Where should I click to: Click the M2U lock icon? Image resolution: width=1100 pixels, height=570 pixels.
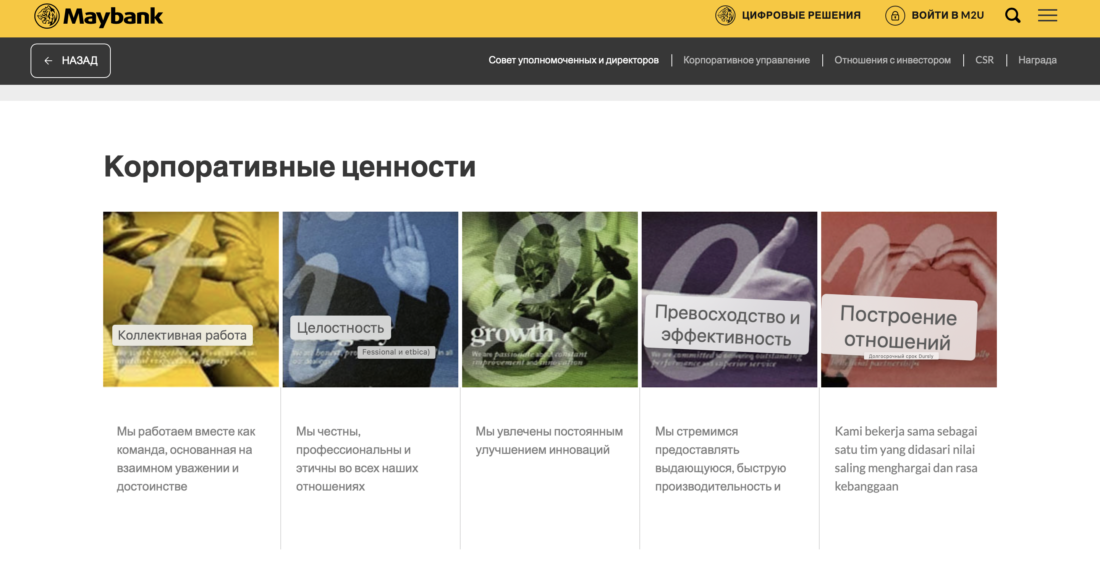[895, 15]
